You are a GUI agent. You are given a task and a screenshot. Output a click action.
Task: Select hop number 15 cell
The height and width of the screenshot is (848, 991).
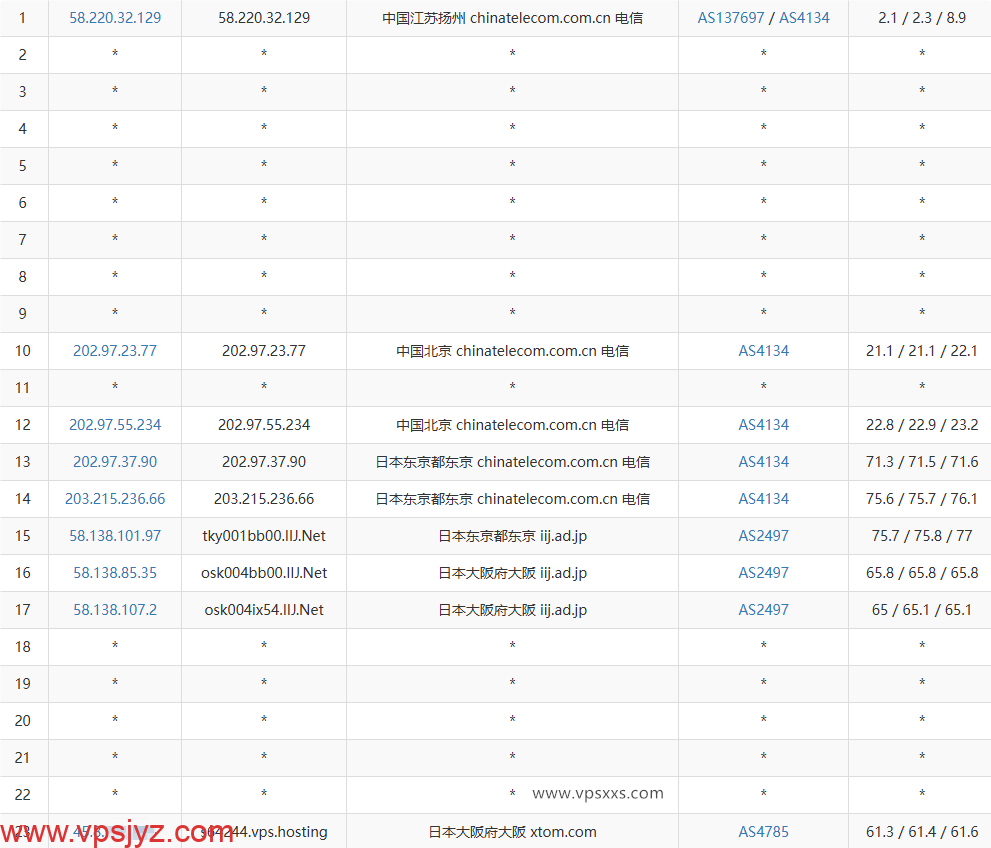(x=23, y=536)
